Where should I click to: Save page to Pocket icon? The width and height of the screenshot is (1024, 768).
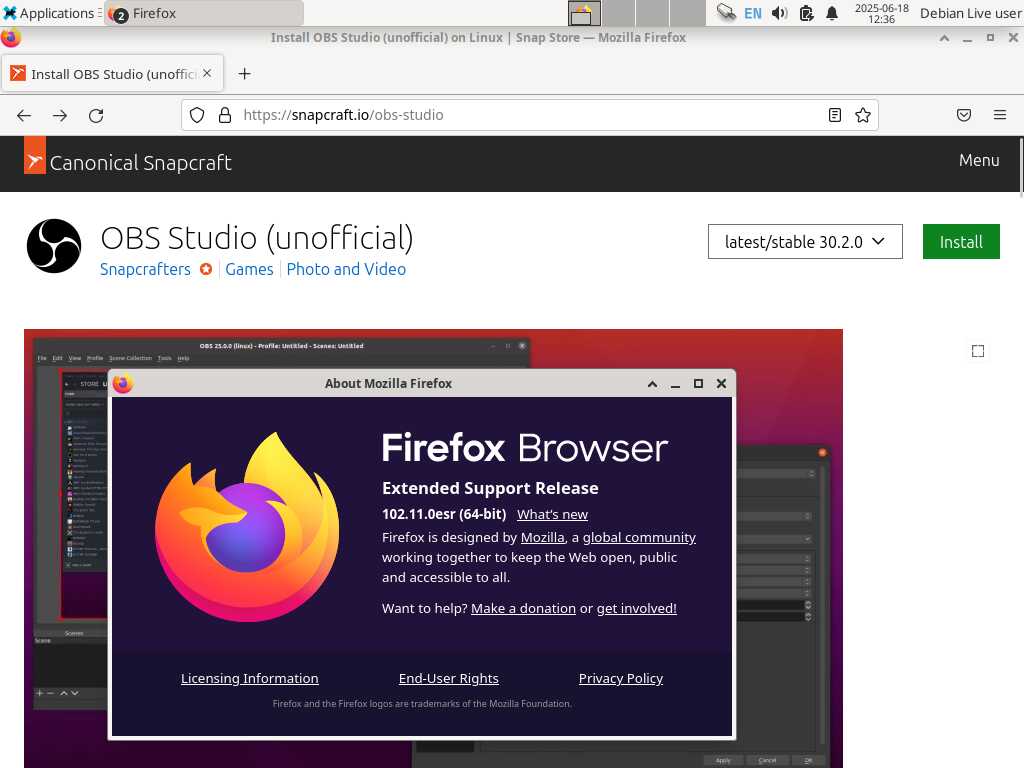tap(964, 116)
